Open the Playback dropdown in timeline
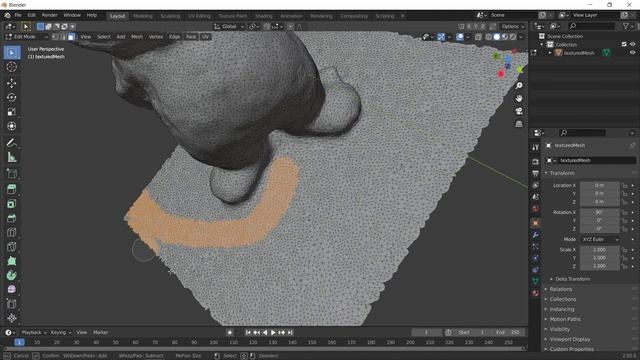Screen dimensions: 640x360 click(x=33, y=333)
